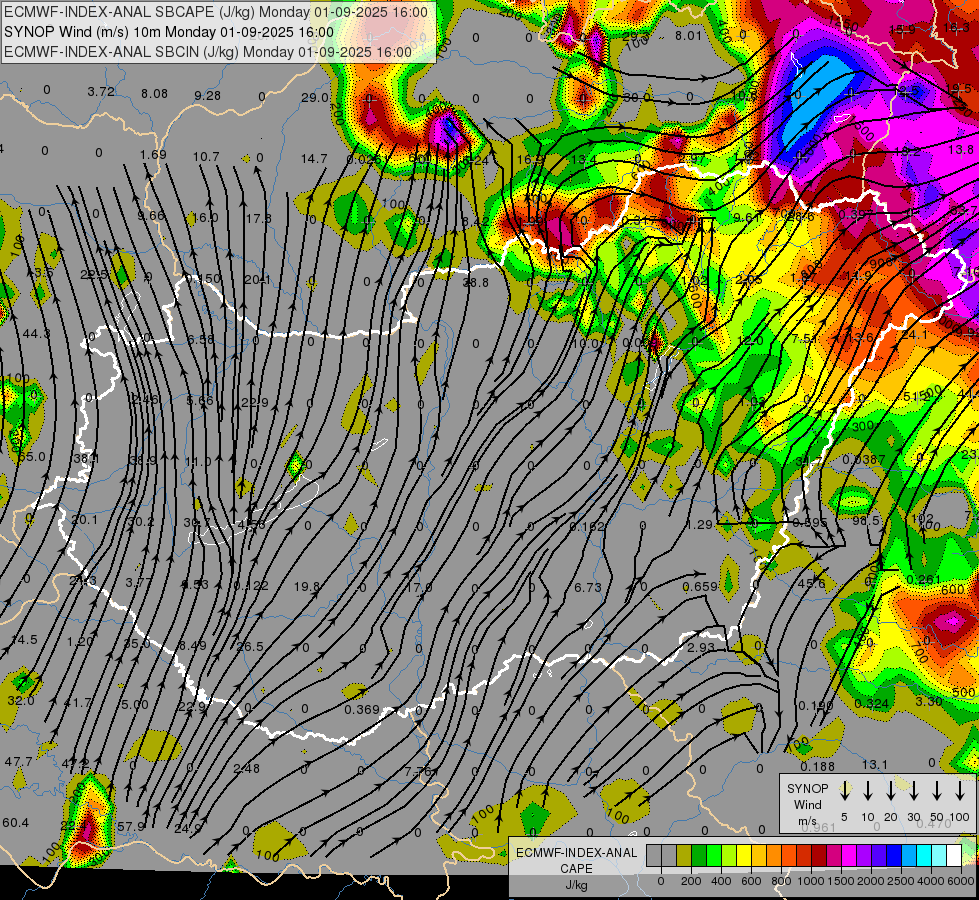Click the map value '44.3'
Image resolution: width=979 pixels, height=900 pixels.
click(x=36, y=334)
